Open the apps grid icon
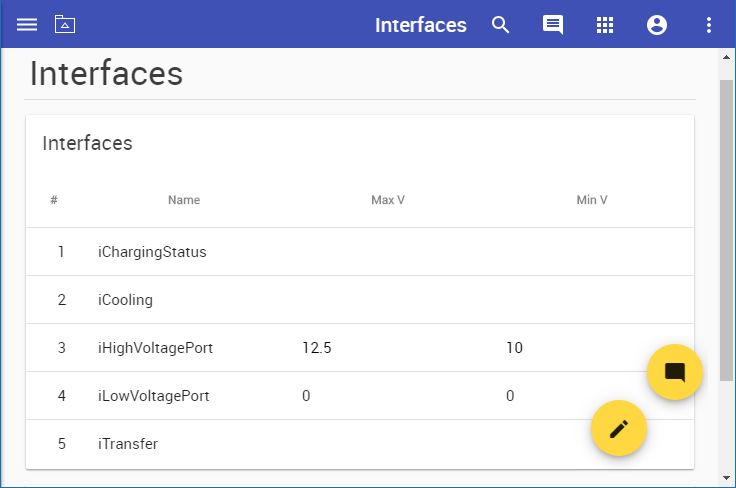Image resolution: width=736 pixels, height=488 pixels. (605, 25)
